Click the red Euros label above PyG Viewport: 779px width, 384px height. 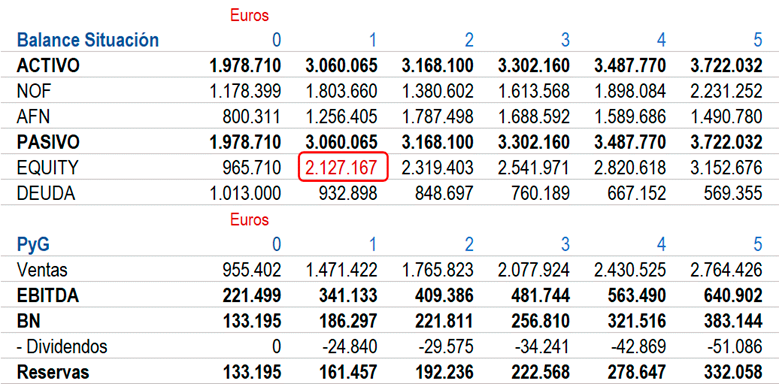[x=249, y=220]
